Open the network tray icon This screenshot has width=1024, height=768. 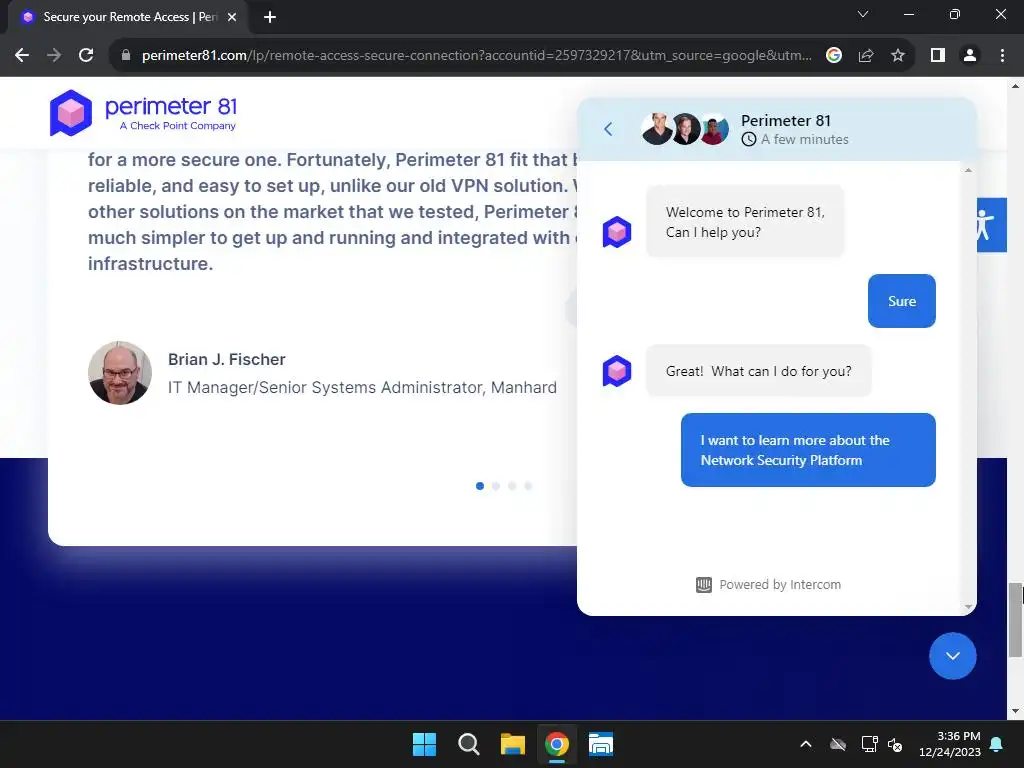pos(869,744)
